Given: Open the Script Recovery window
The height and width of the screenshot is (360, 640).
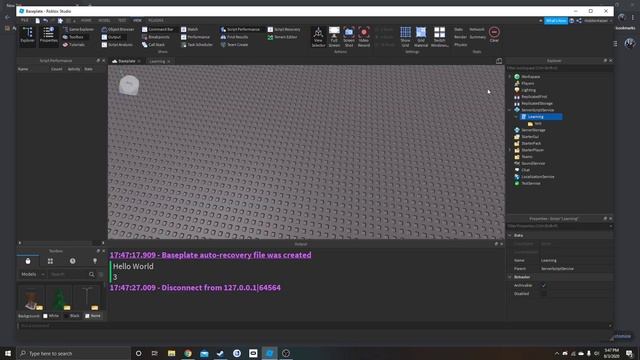Looking at the screenshot, I should (x=284, y=29).
